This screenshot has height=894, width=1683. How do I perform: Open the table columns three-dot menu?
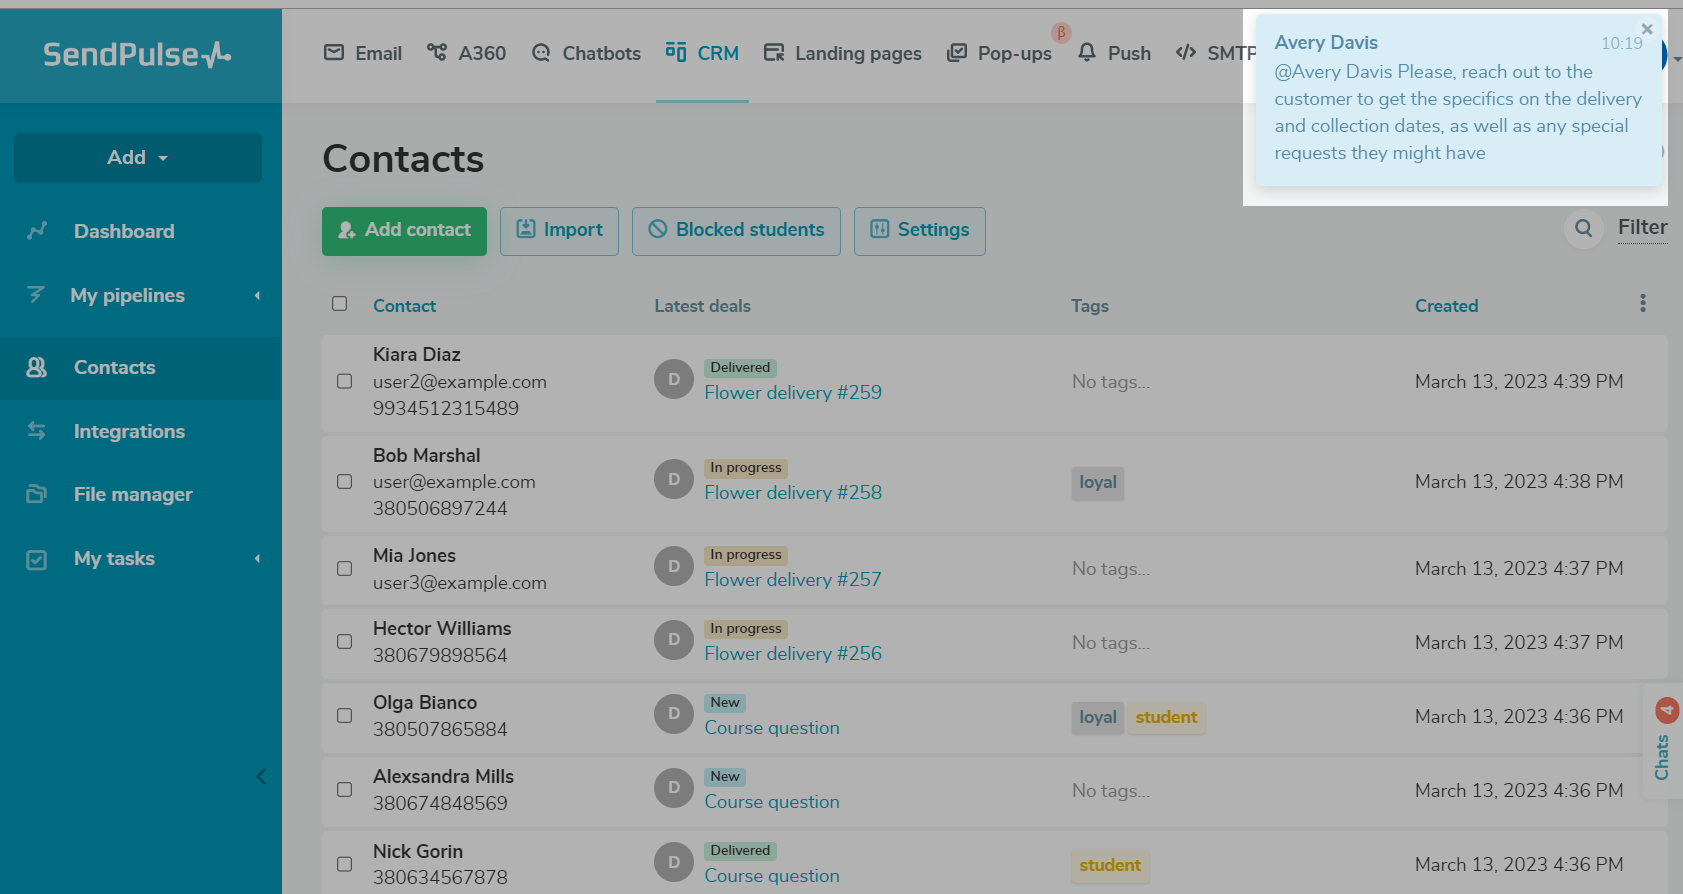click(x=1643, y=303)
